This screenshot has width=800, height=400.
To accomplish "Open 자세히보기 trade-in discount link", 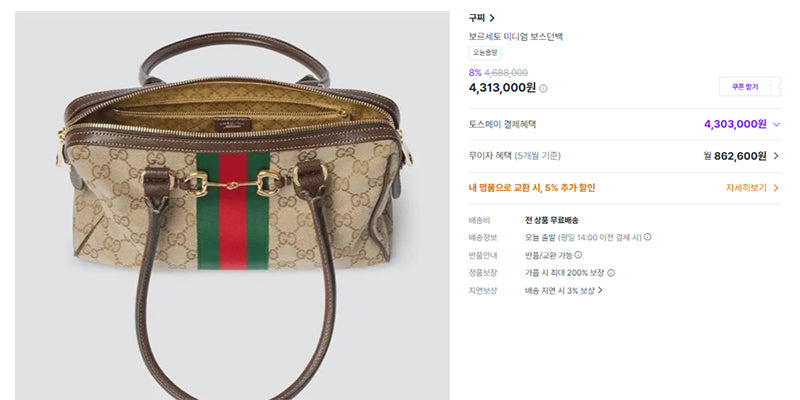I will (746, 188).
